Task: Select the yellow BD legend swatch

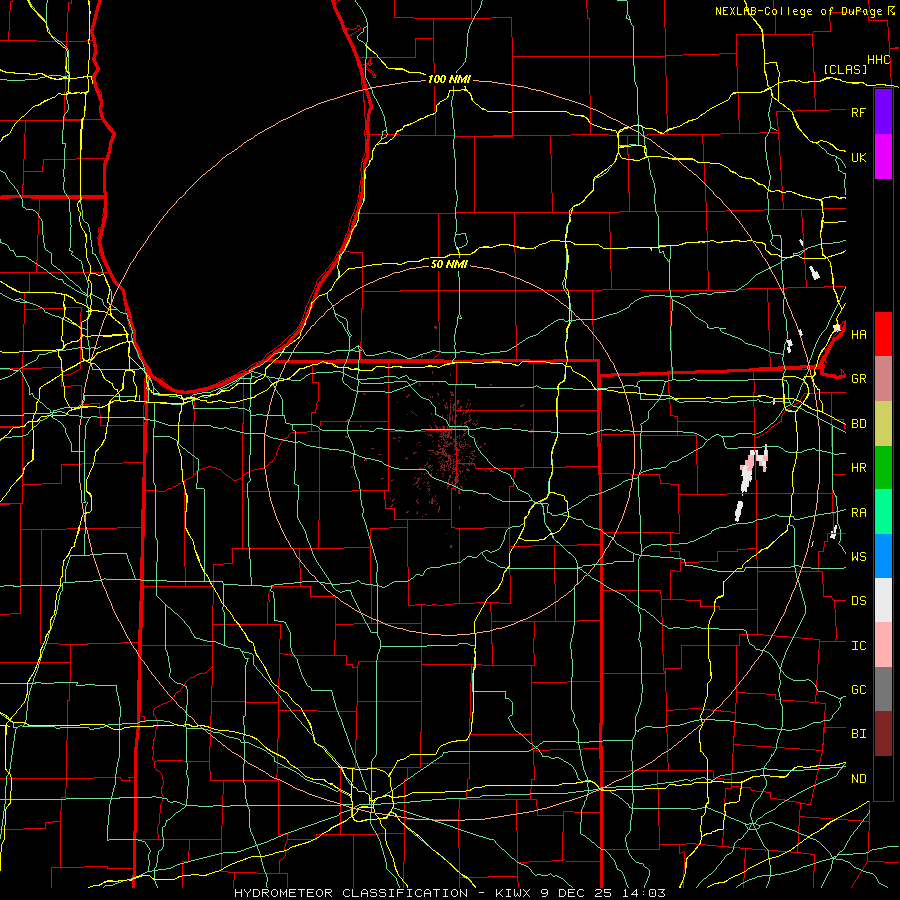Action: (883, 423)
